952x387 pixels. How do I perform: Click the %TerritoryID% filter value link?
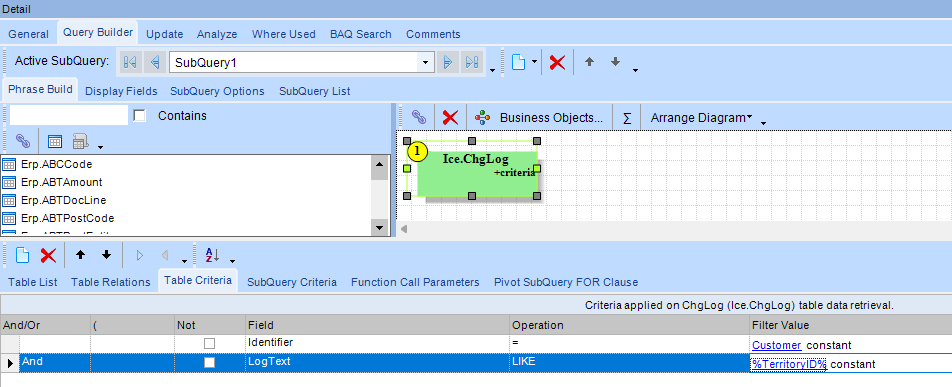click(x=789, y=364)
